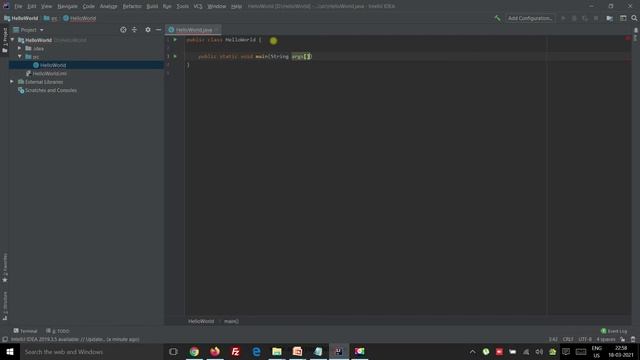640x360 pixels.
Task: Click src breadcrumb in navigation bar
Action: [51, 18]
